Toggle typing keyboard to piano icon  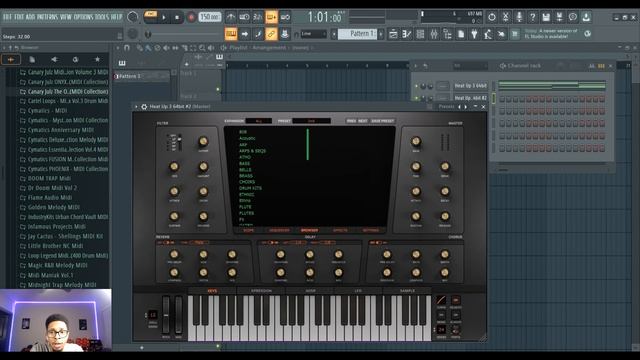(x=231, y=34)
